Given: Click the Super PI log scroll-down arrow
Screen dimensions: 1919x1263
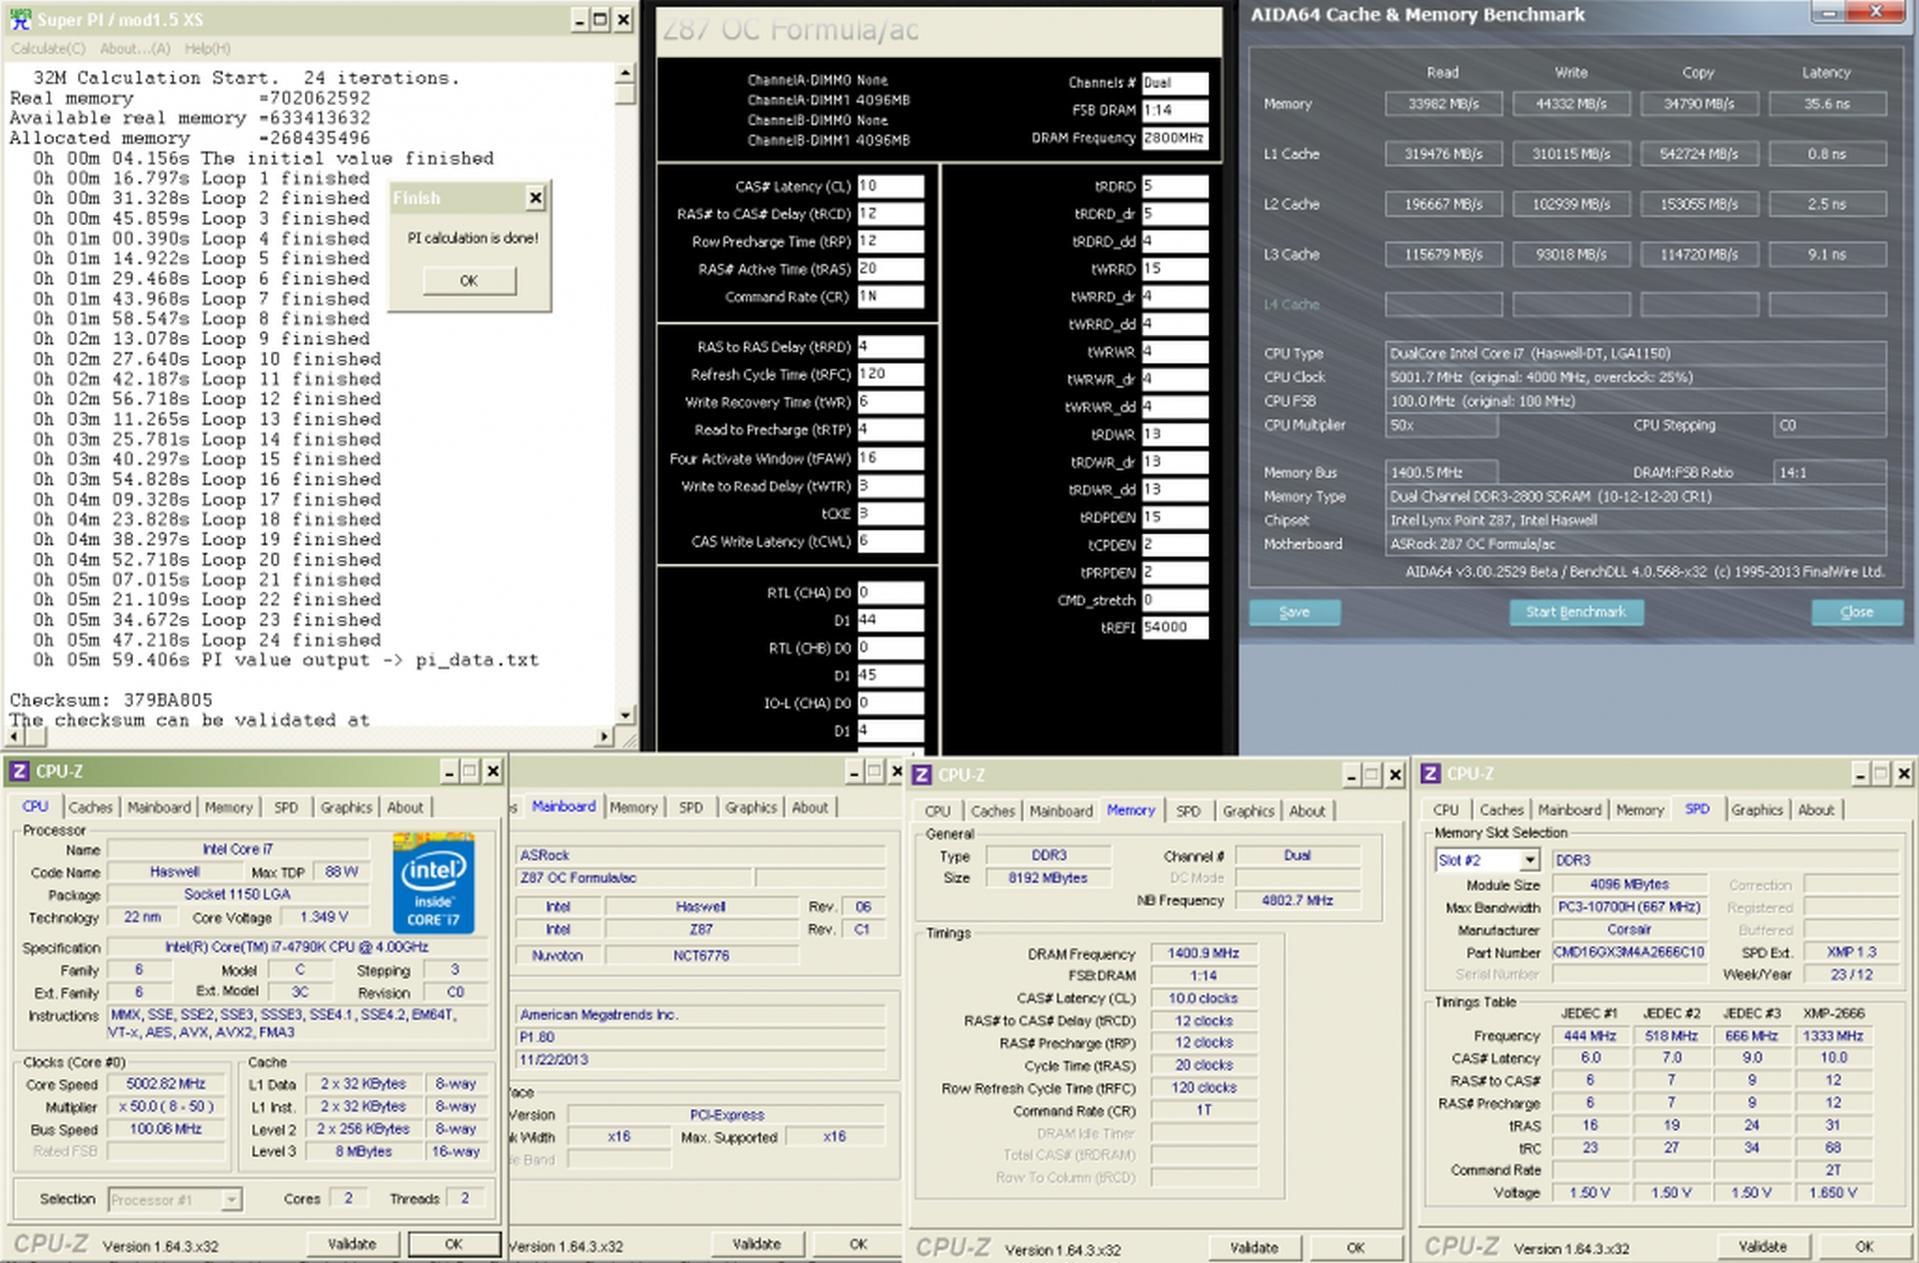Looking at the screenshot, I should [625, 715].
